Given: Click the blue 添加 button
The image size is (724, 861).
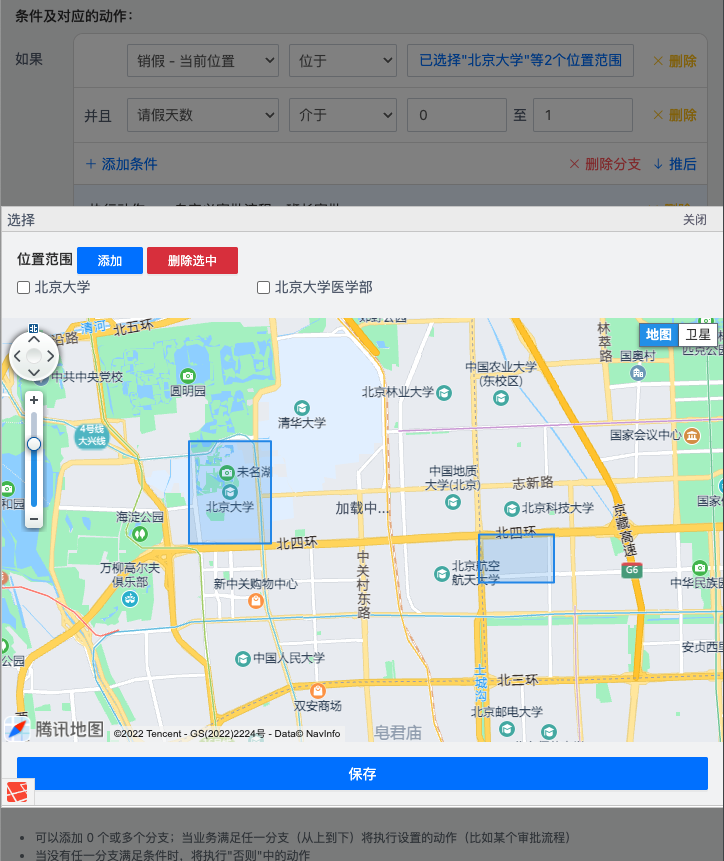Looking at the screenshot, I should (110, 260).
